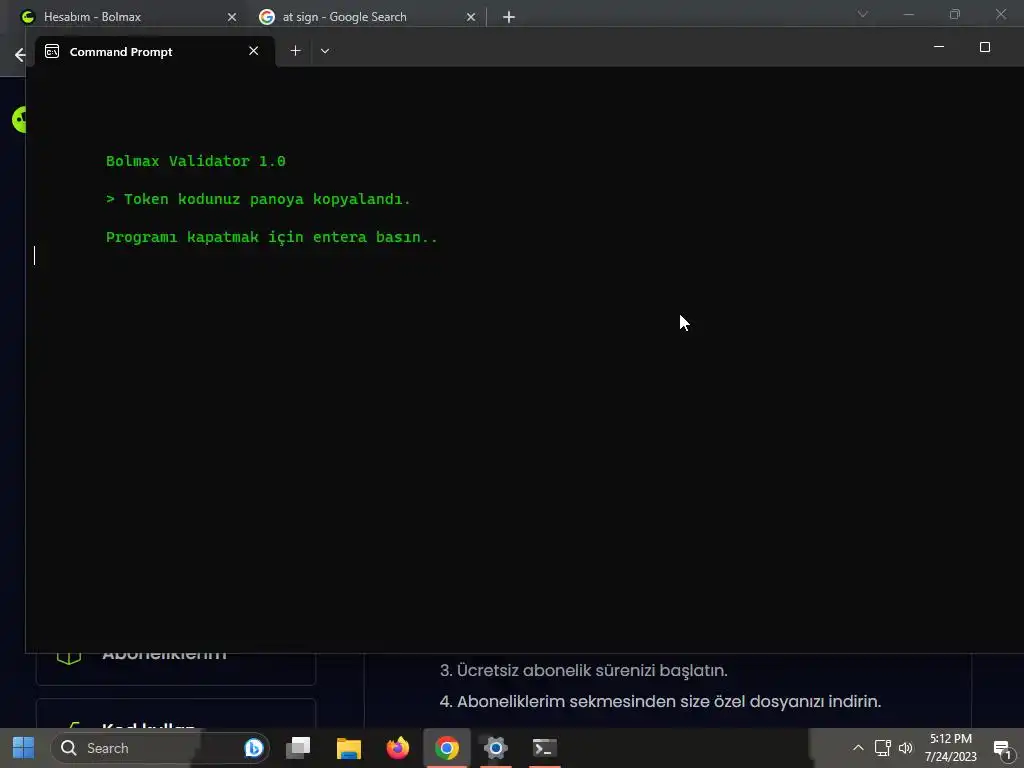Image resolution: width=1024 pixels, height=768 pixels.
Task: Open the clock showing 5:12 PM
Action: pos(950,748)
